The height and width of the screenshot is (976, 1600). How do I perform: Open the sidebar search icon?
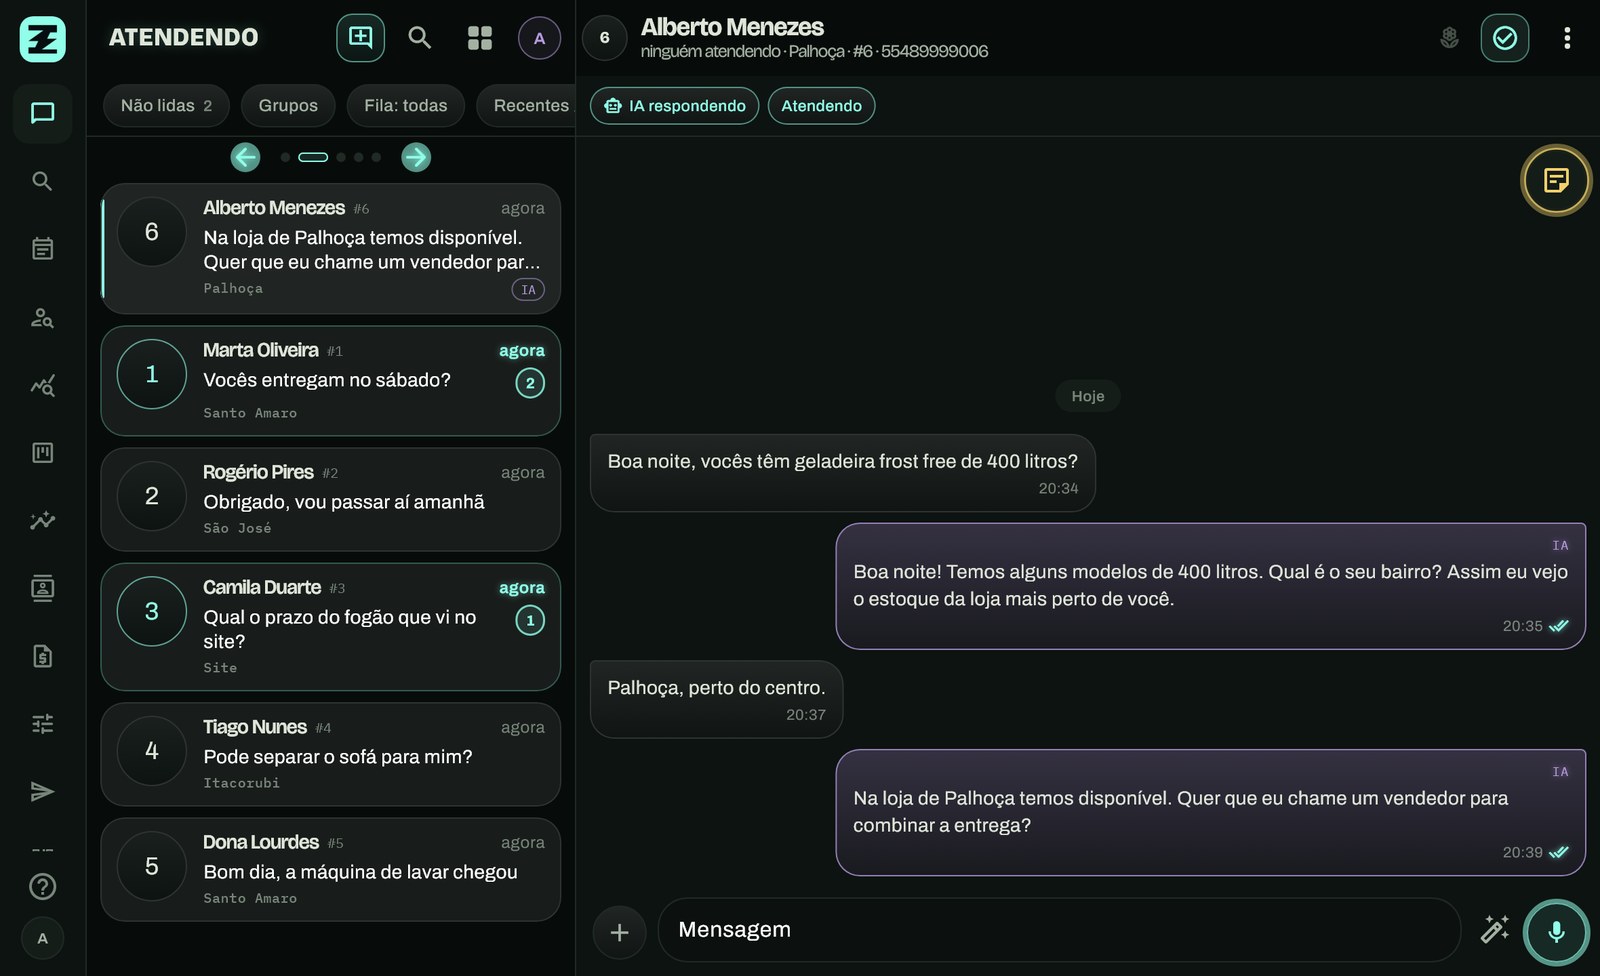pyautogui.click(x=42, y=181)
